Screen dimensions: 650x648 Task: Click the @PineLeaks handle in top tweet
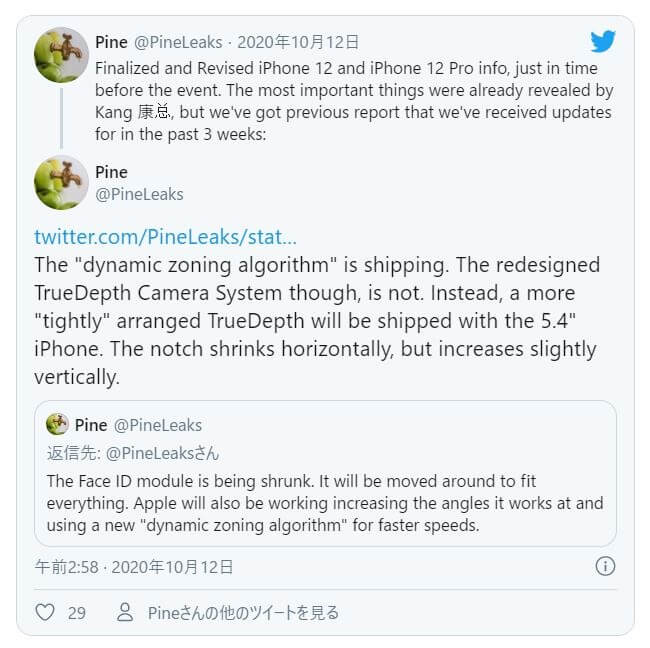(x=178, y=42)
